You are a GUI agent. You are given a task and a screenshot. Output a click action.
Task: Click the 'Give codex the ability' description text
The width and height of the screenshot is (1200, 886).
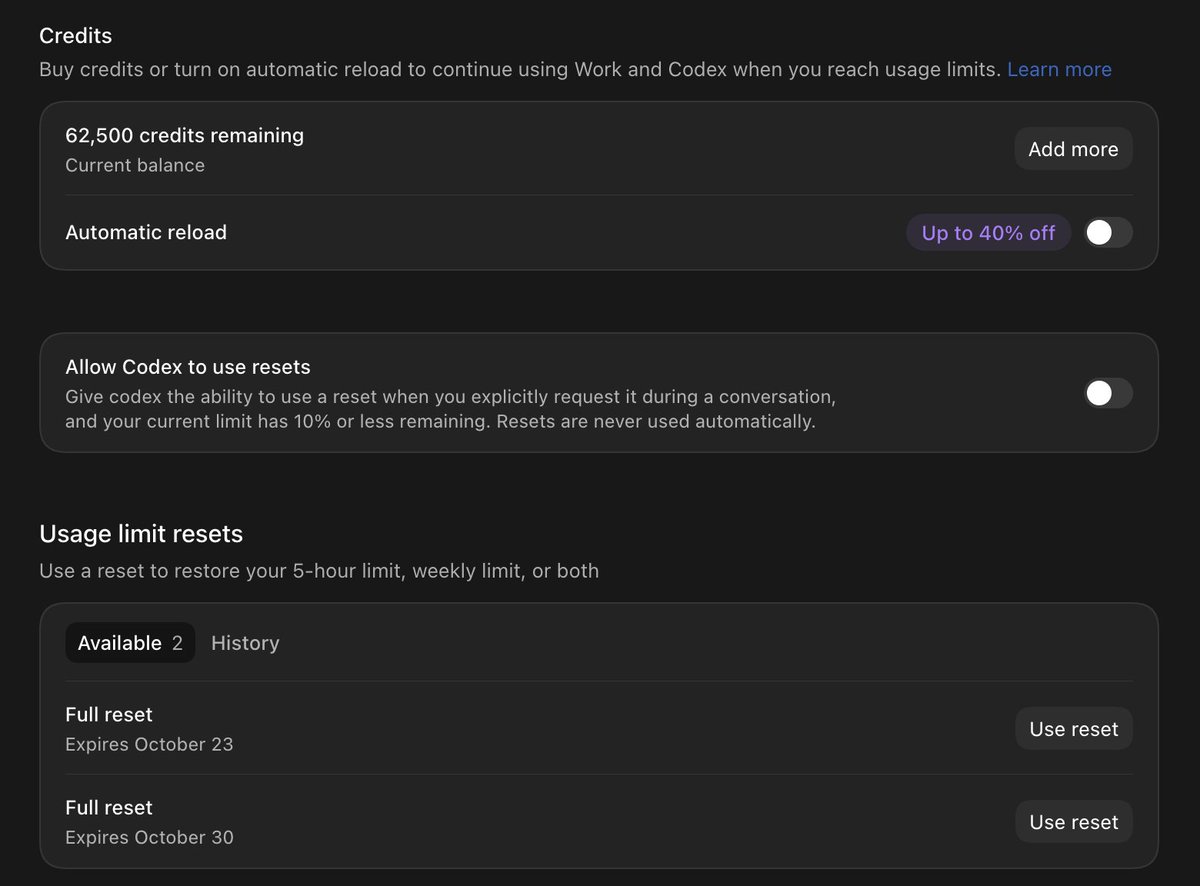(x=450, y=409)
